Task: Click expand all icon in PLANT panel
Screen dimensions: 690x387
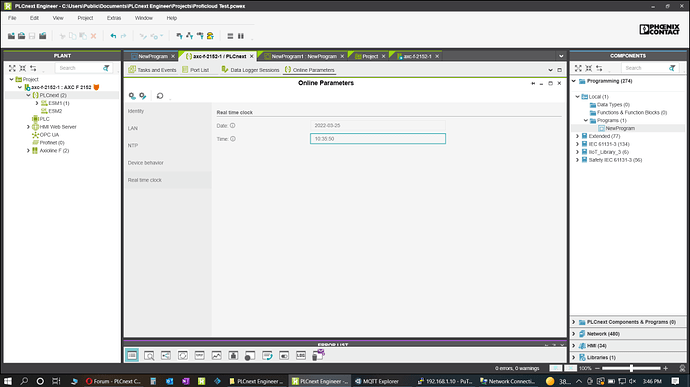Action: click(x=12, y=68)
